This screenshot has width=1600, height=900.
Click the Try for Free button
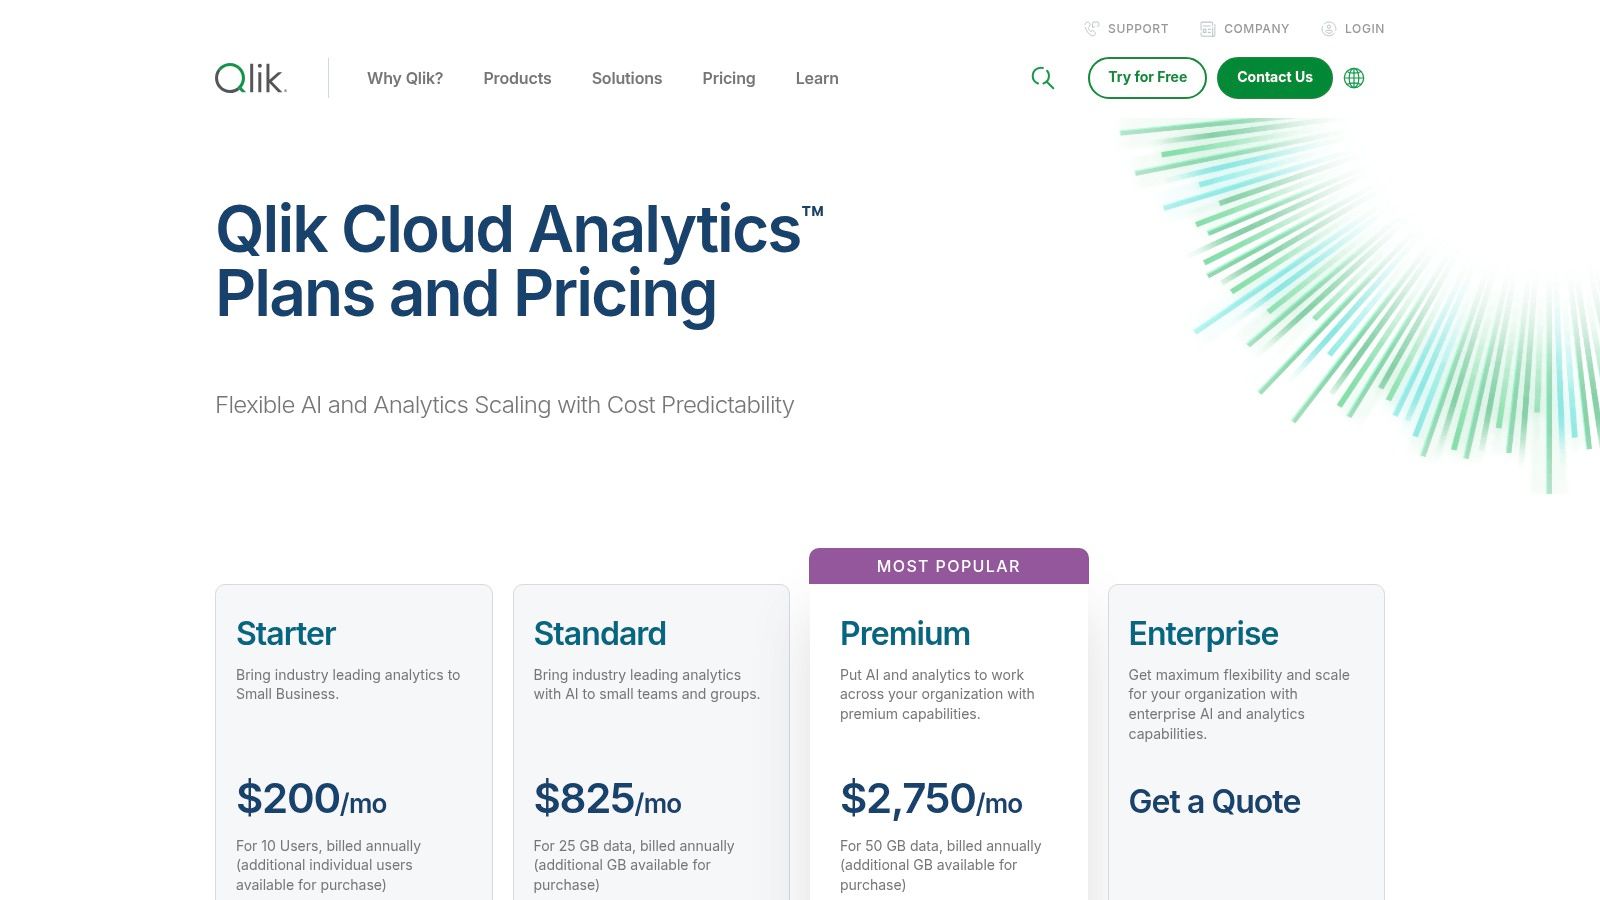coord(1147,77)
